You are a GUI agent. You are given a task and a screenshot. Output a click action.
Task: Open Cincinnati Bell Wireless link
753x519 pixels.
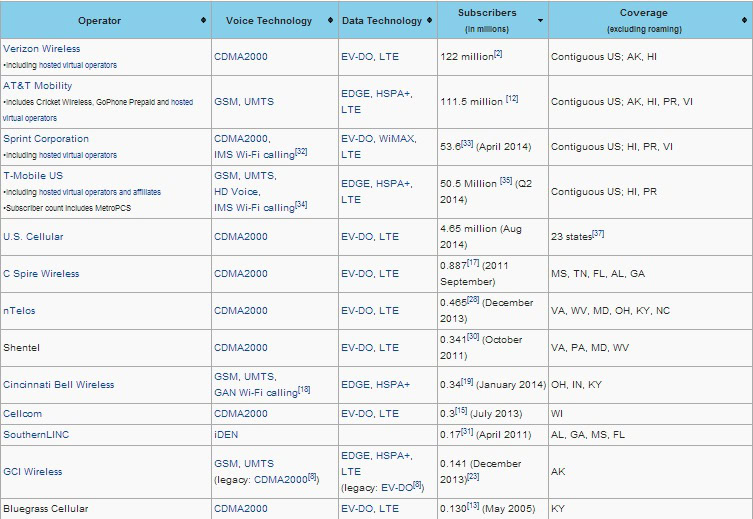click(58, 385)
